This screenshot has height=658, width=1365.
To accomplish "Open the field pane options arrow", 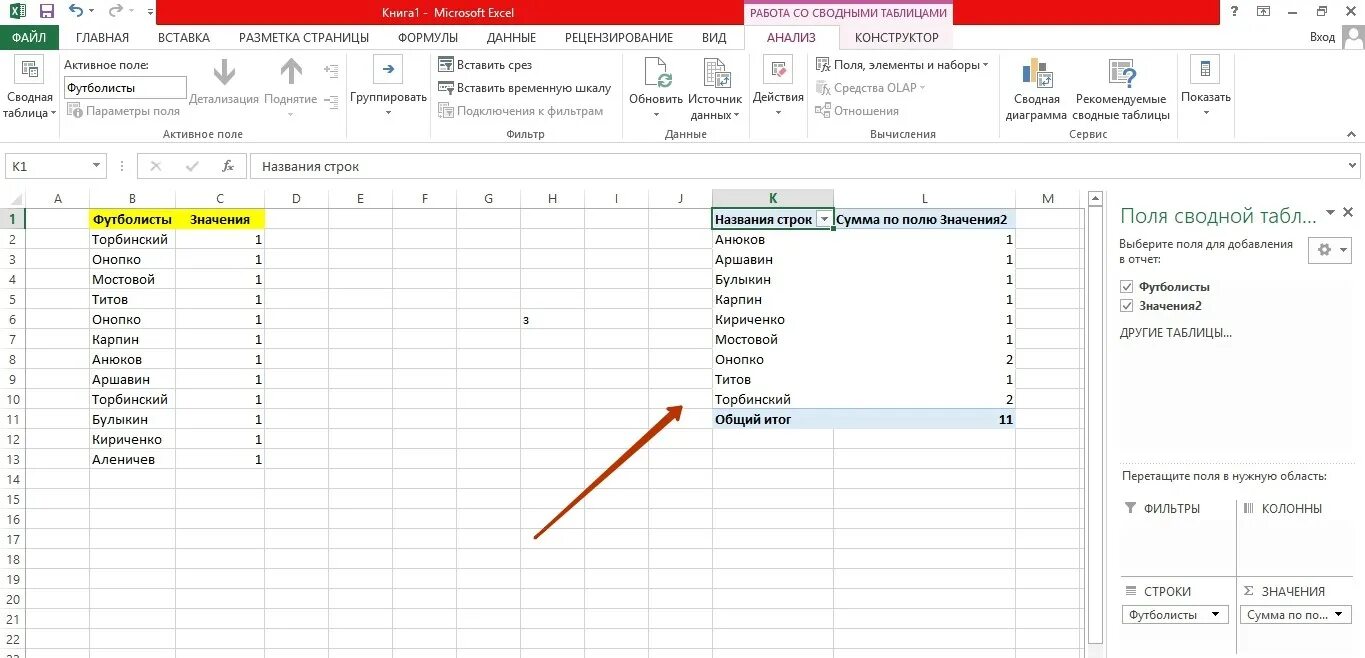I will tap(1330, 213).
